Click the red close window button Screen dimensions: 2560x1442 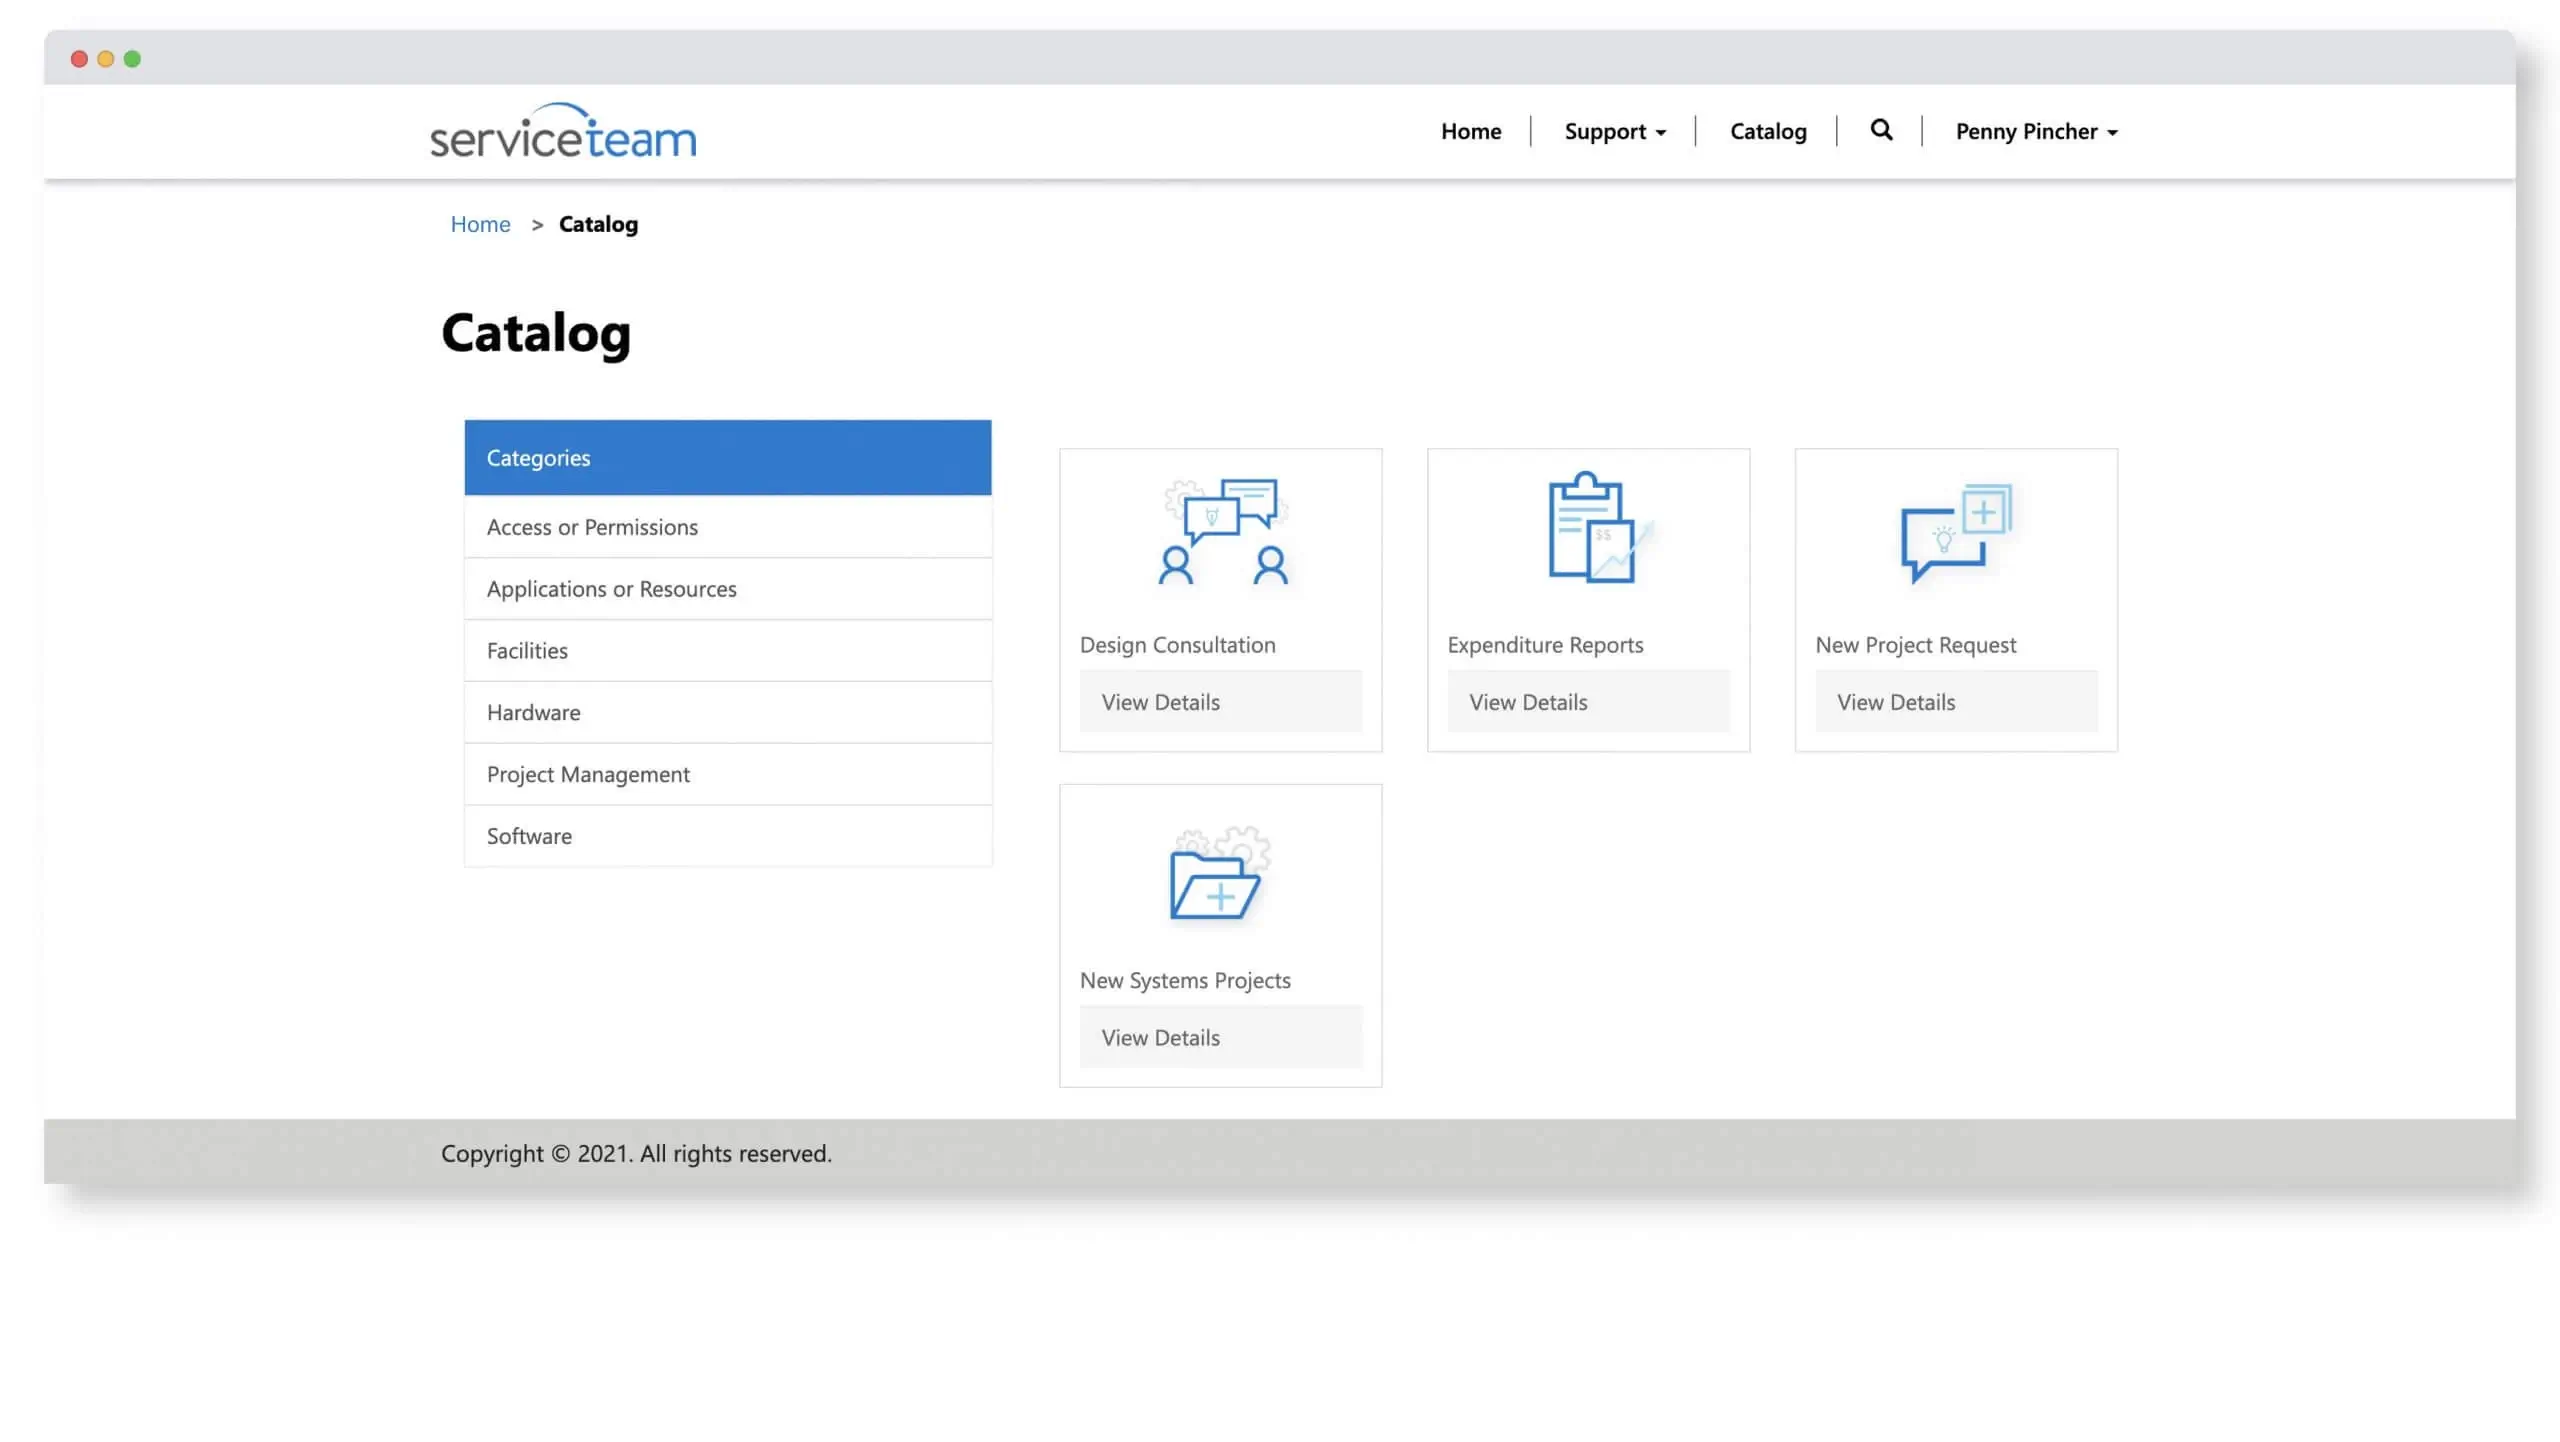(x=79, y=59)
